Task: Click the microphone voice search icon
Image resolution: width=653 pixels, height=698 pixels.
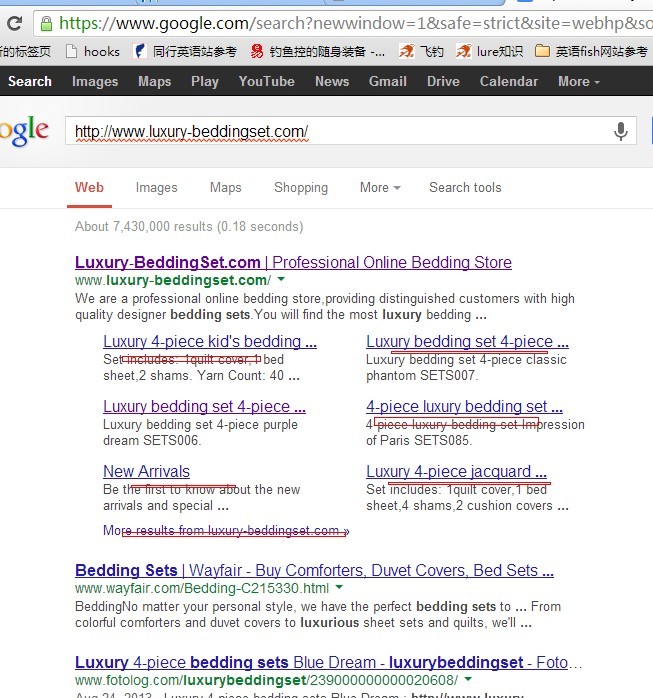Action: [x=621, y=131]
